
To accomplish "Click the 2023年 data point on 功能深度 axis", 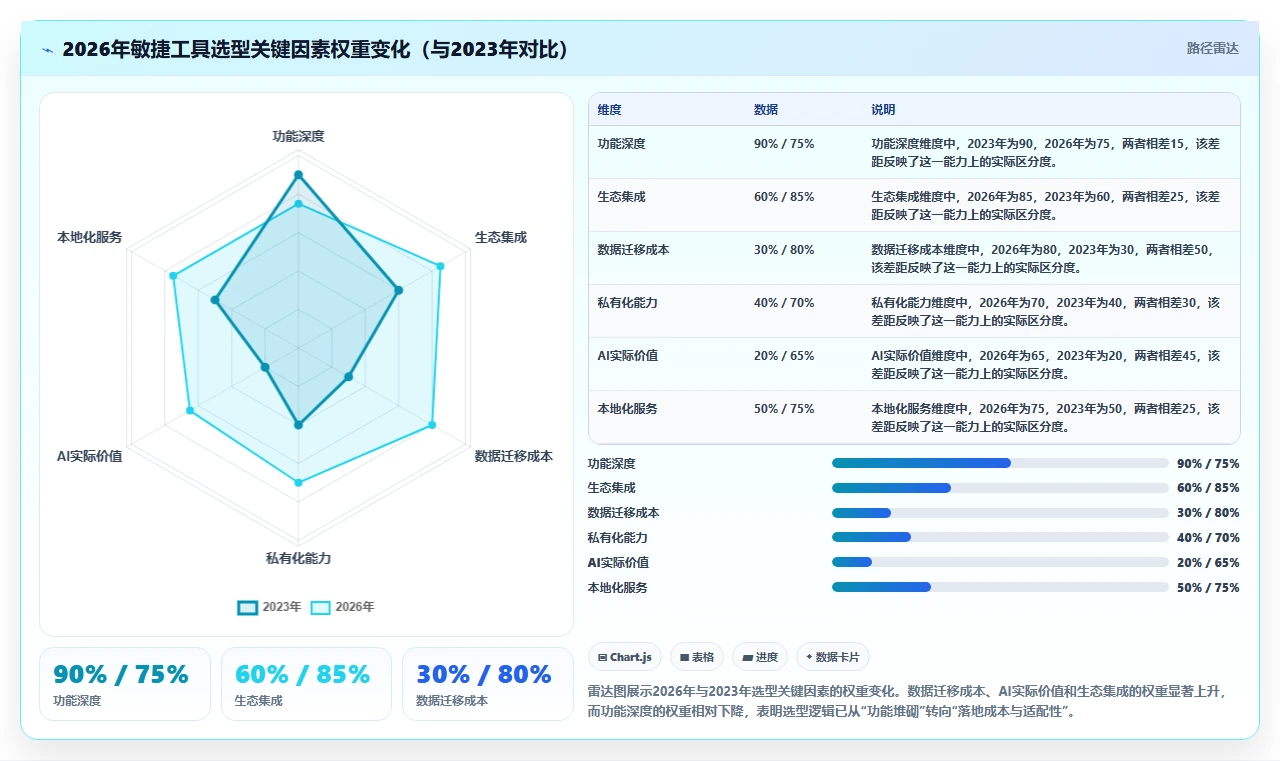I will tap(298, 175).
